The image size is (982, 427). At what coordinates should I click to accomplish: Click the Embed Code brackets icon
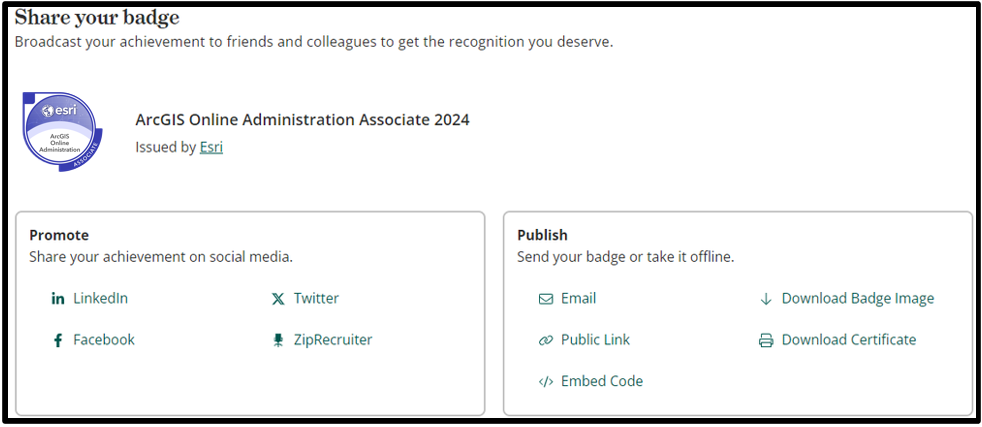546,381
